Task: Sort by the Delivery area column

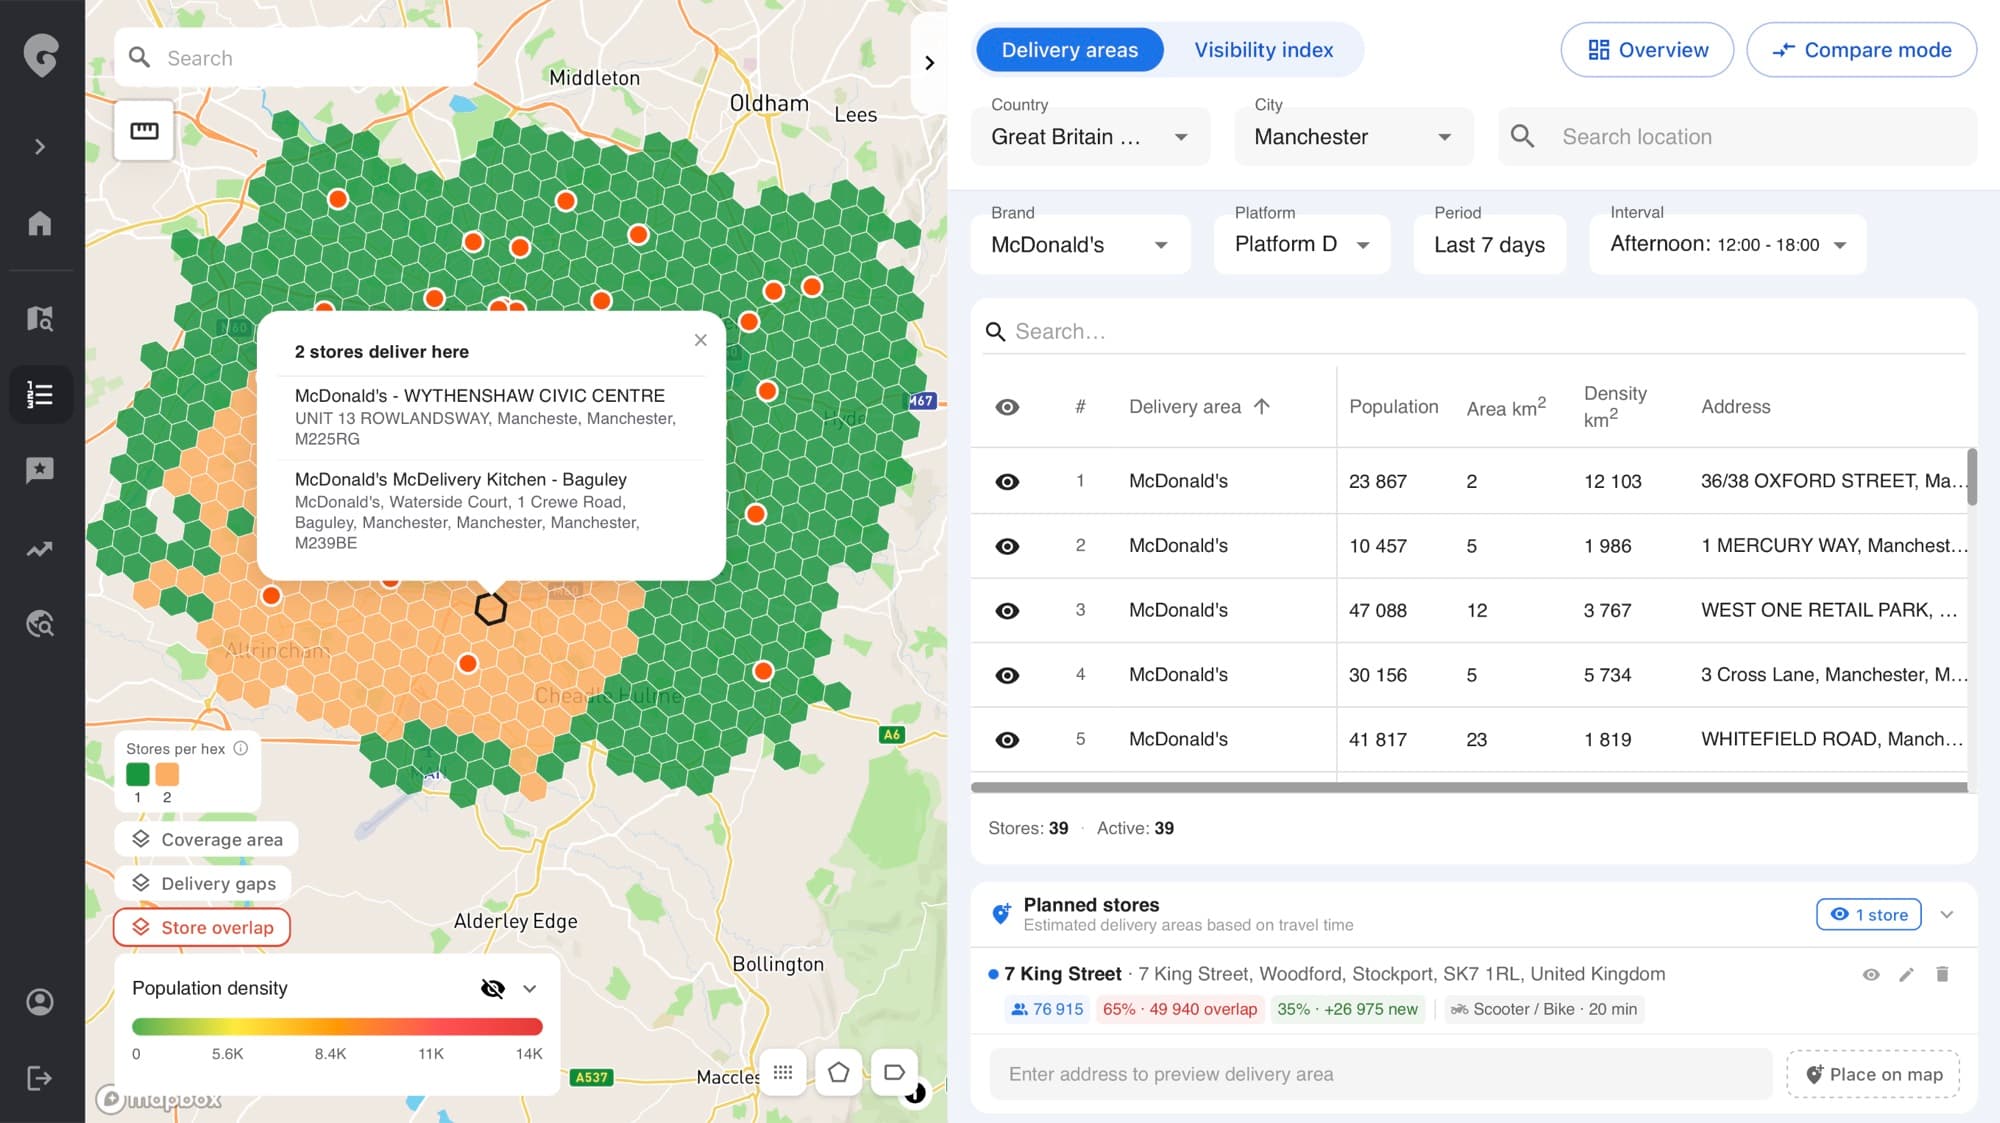Action: [1199, 407]
